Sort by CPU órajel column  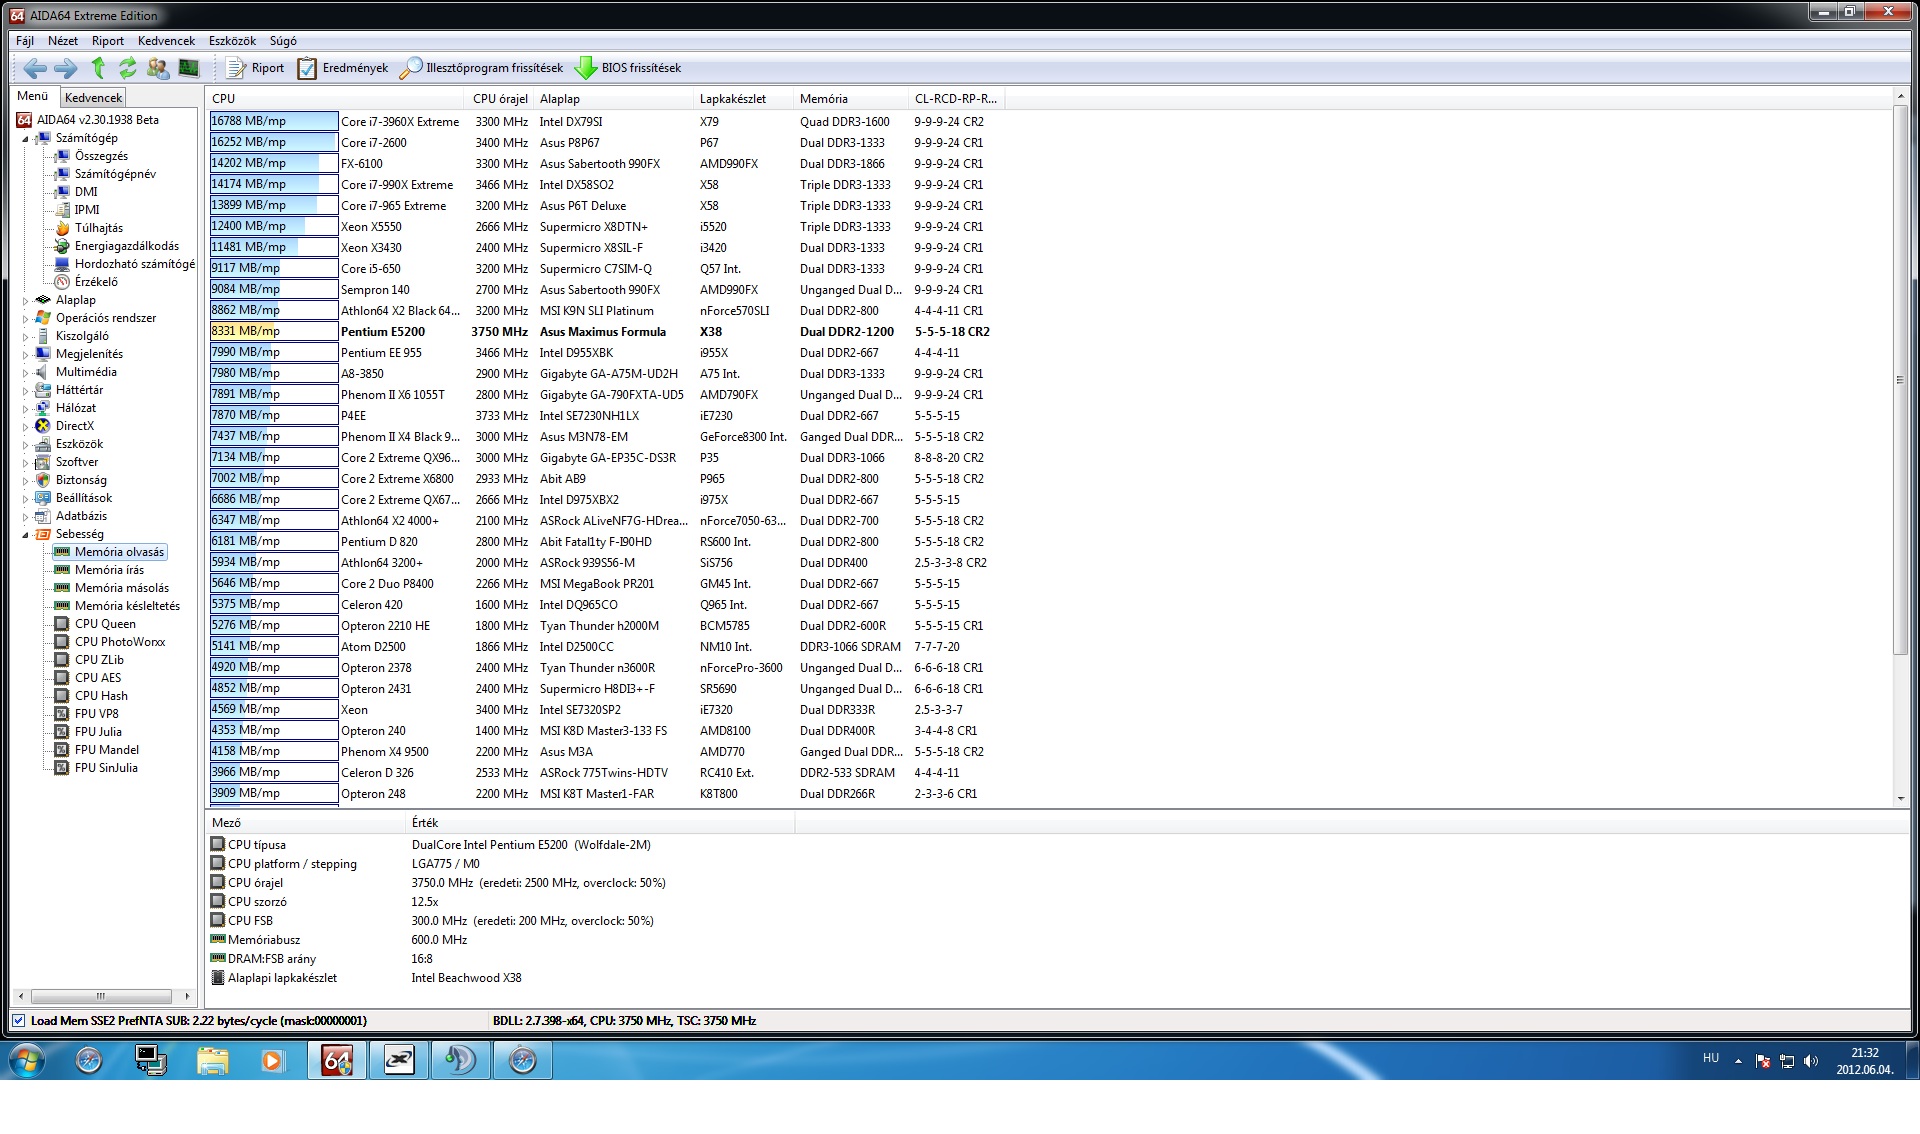499,98
